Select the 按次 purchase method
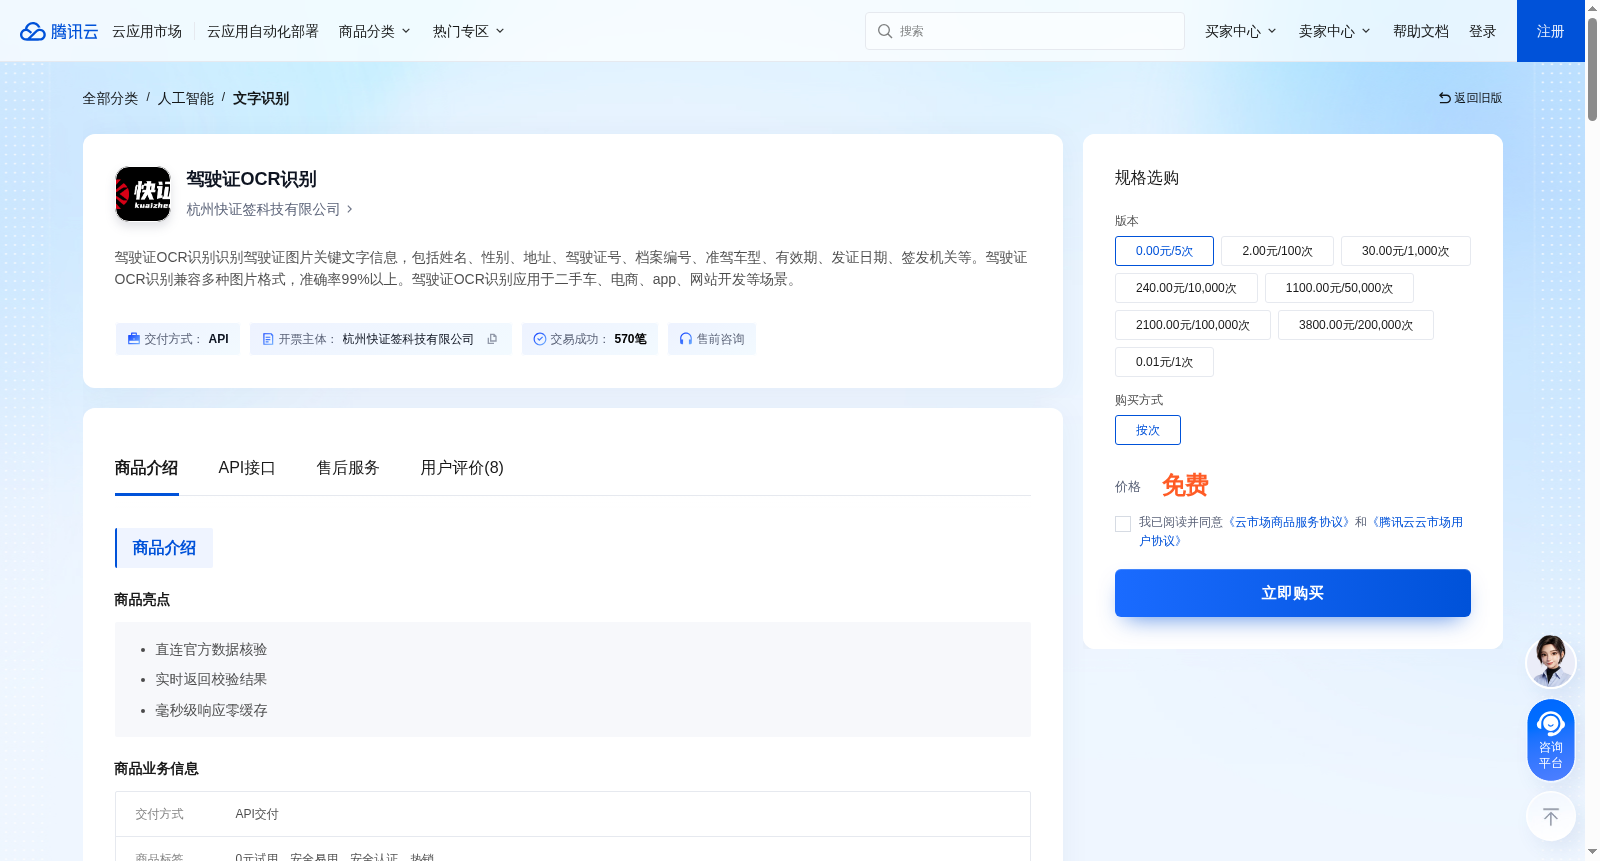 1147,430
